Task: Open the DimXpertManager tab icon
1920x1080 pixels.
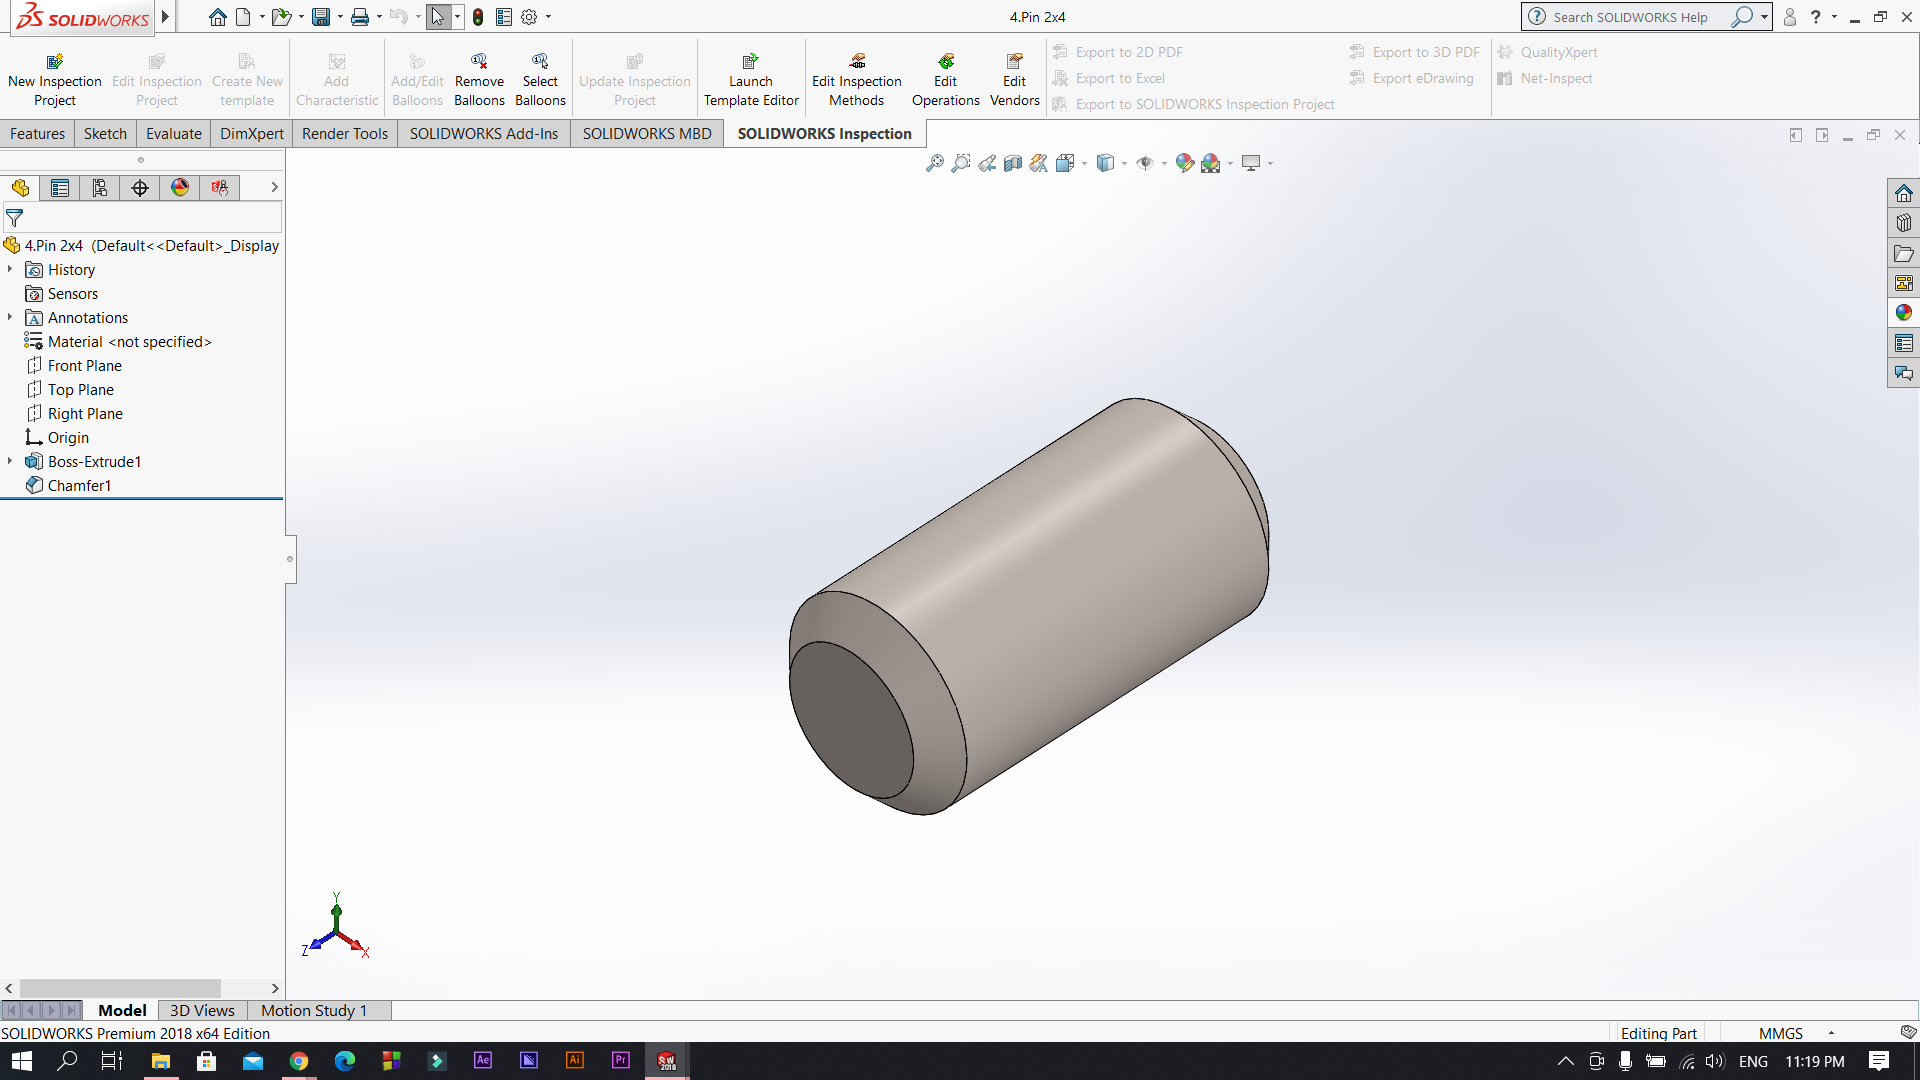Action: [140, 188]
